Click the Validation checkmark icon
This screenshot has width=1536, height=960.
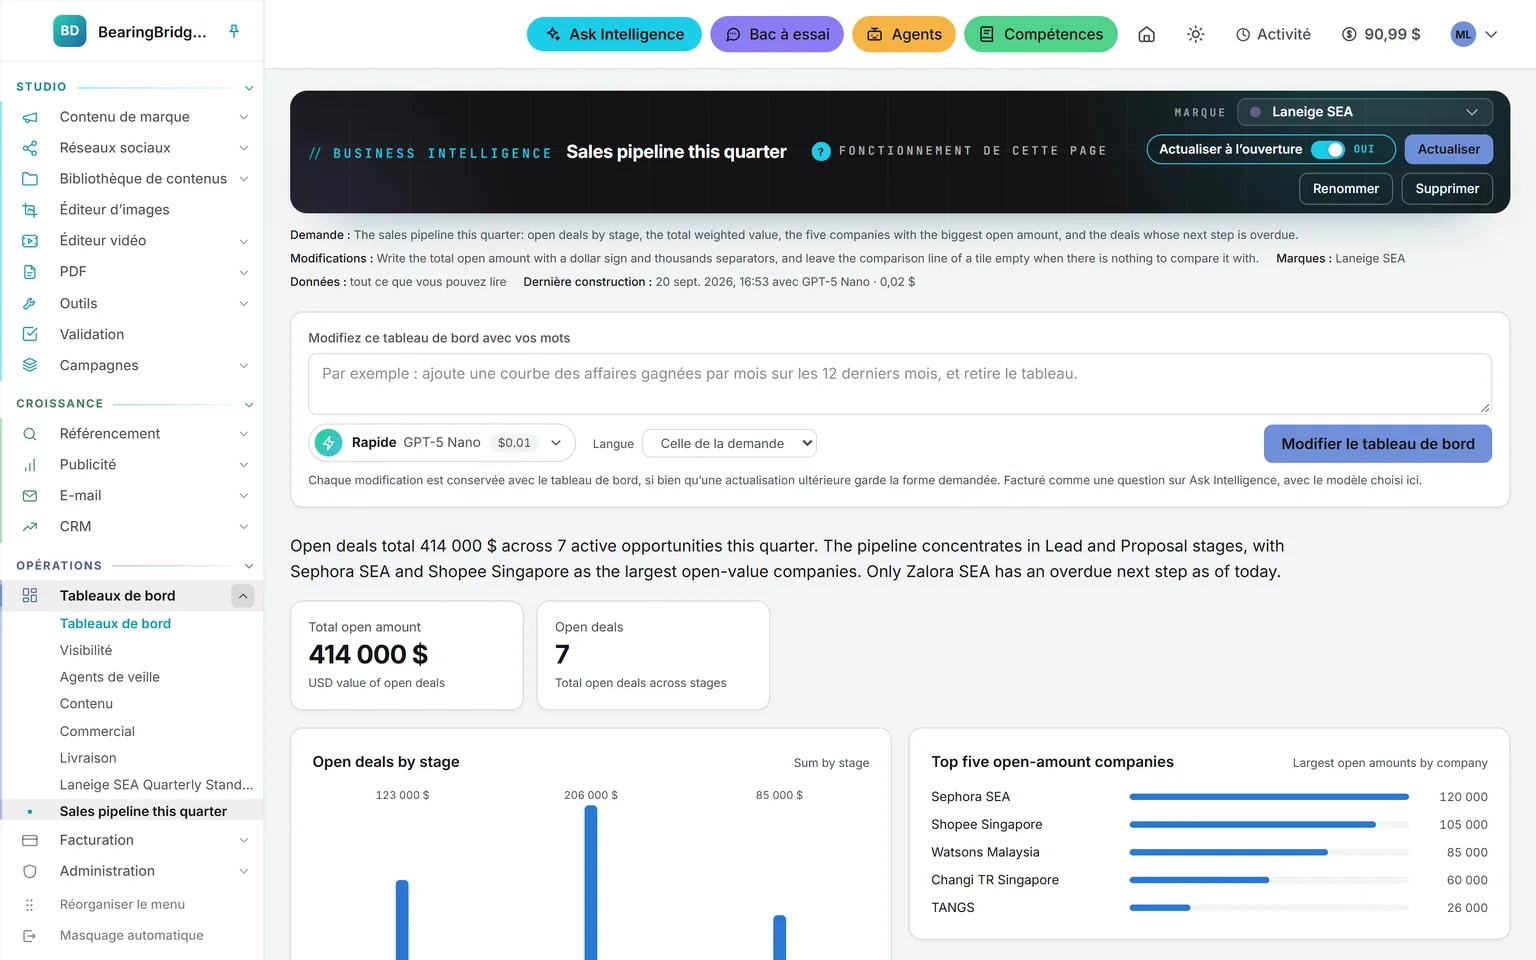point(30,334)
